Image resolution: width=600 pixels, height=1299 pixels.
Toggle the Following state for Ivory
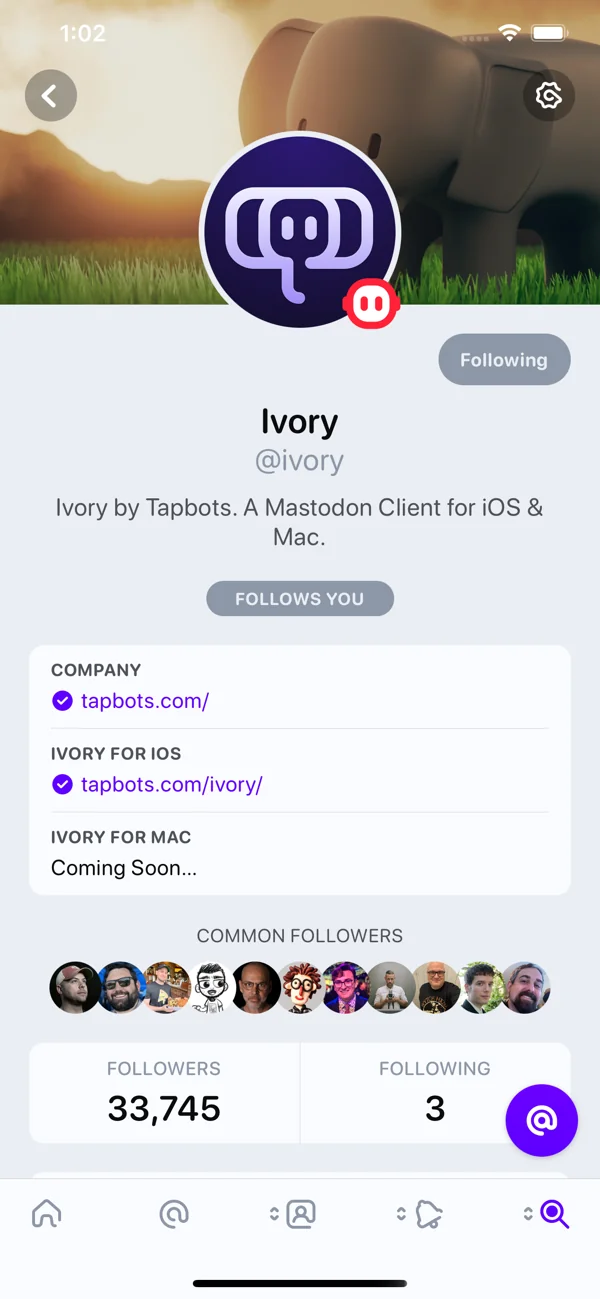coord(504,359)
